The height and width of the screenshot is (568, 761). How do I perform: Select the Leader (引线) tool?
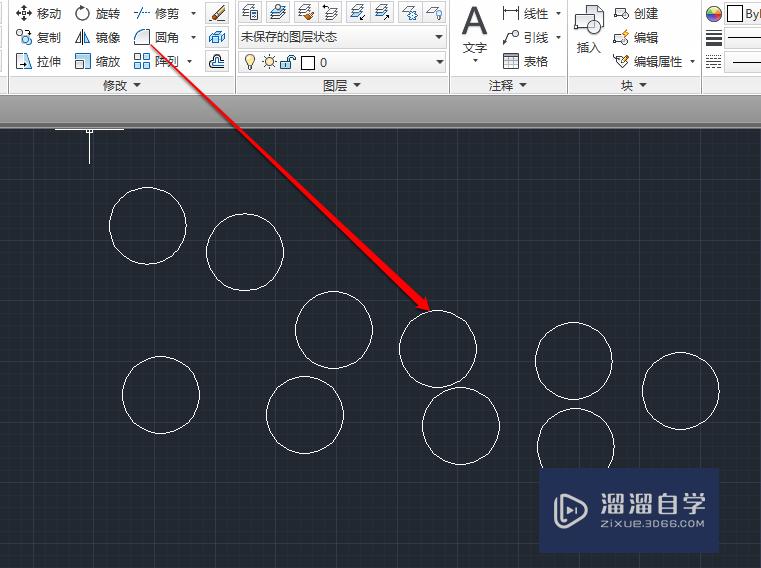tap(526, 37)
